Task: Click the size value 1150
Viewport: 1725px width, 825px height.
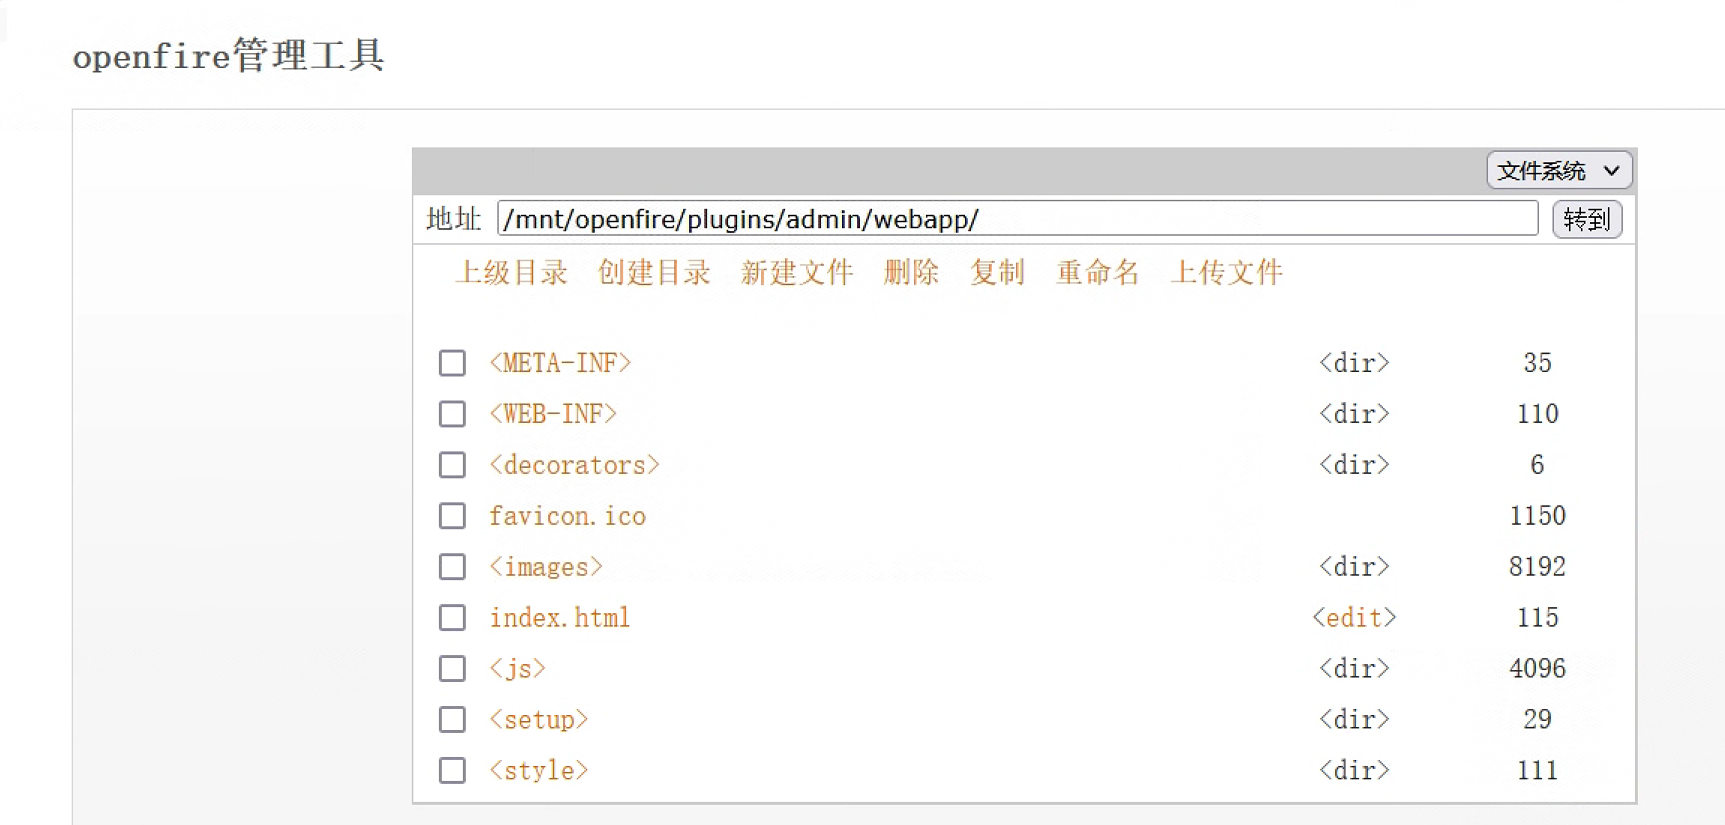Action: click(1537, 516)
